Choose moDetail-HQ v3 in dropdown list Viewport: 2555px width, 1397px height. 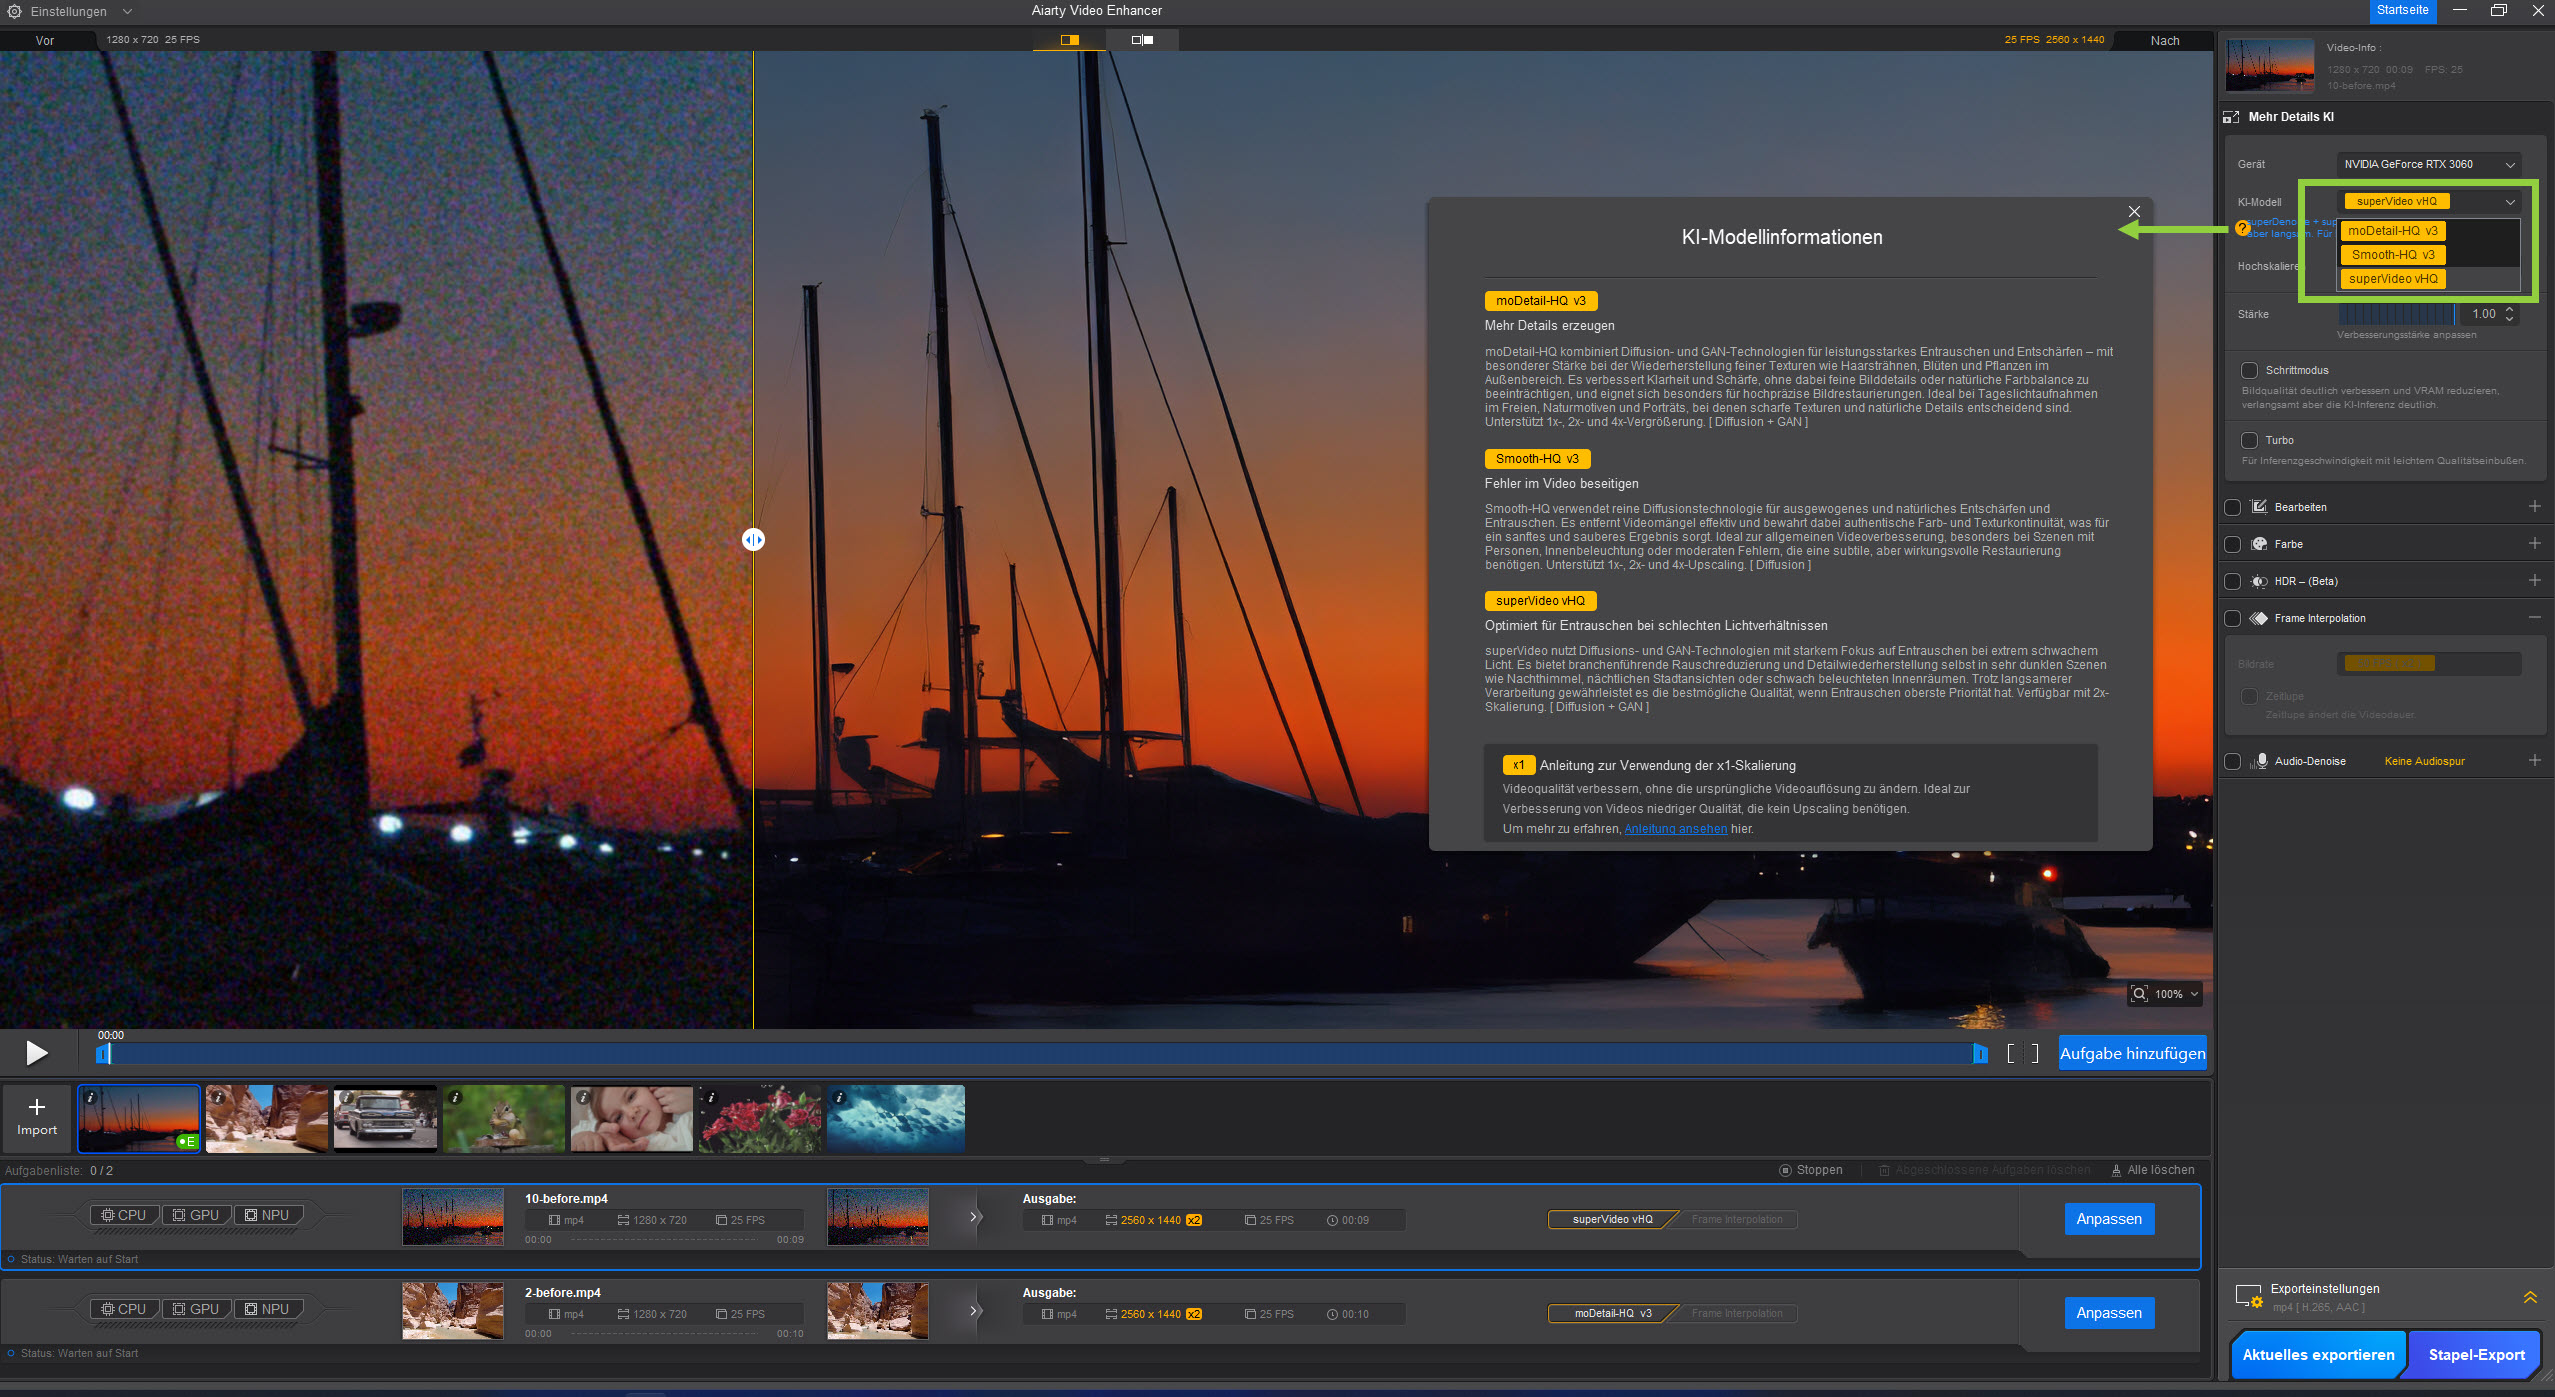(2392, 231)
